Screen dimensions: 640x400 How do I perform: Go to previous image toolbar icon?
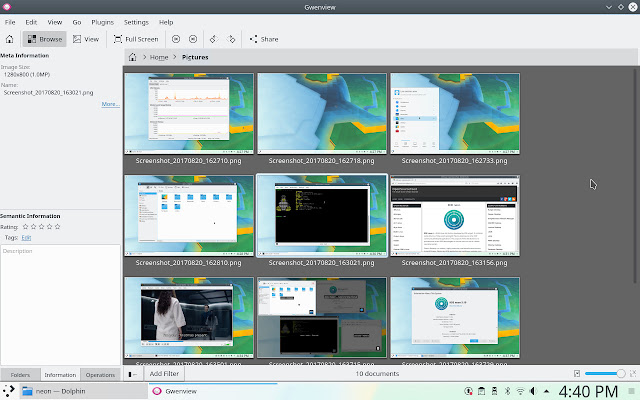click(176, 39)
